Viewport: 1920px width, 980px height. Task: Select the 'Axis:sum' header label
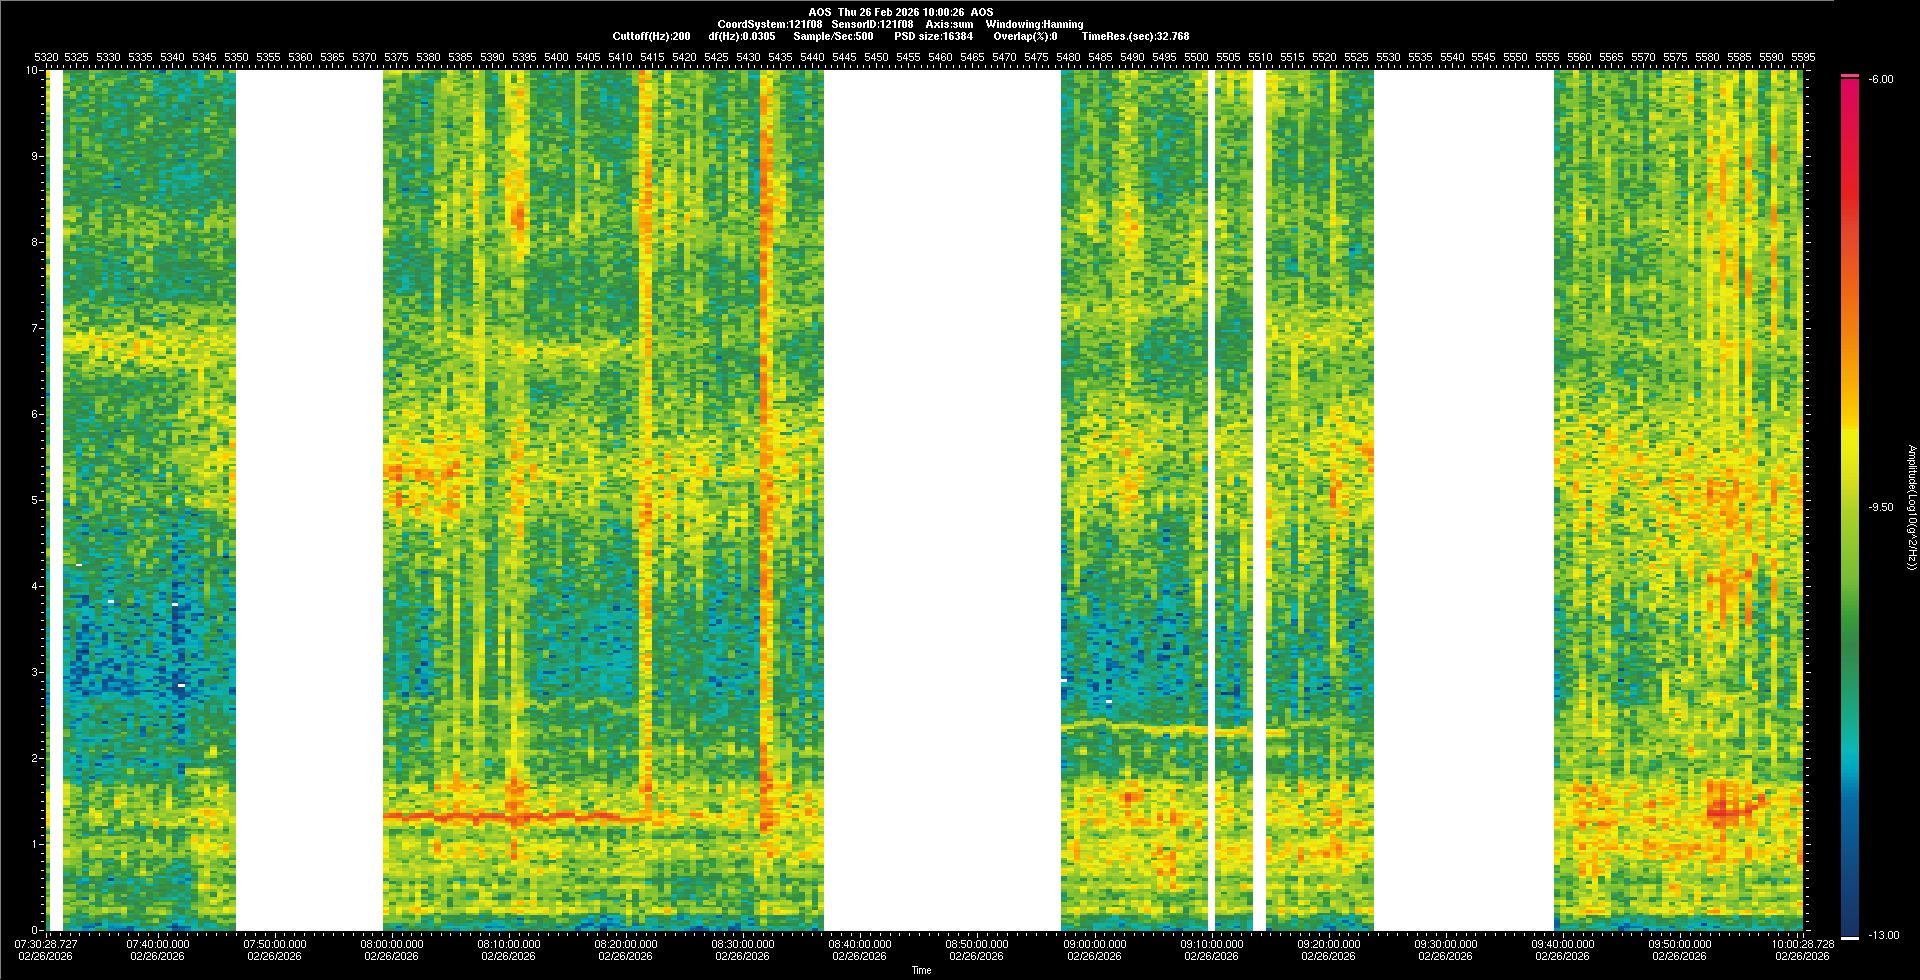(949, 24)
